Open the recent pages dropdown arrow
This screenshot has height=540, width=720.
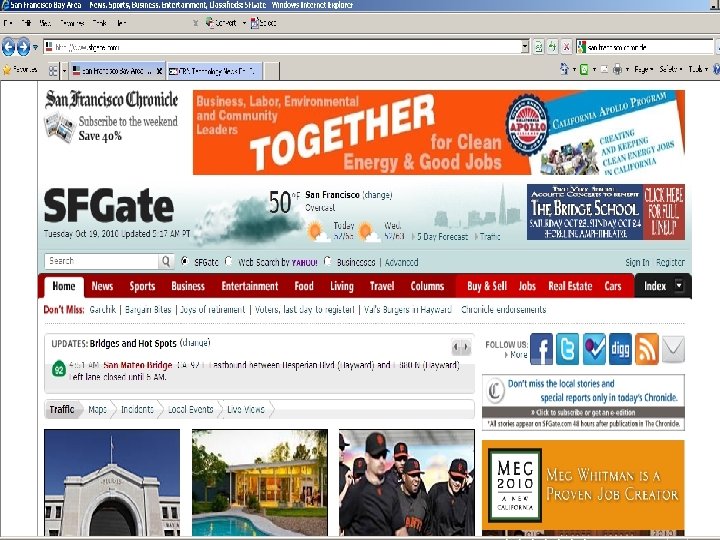(x=35, y=47)
